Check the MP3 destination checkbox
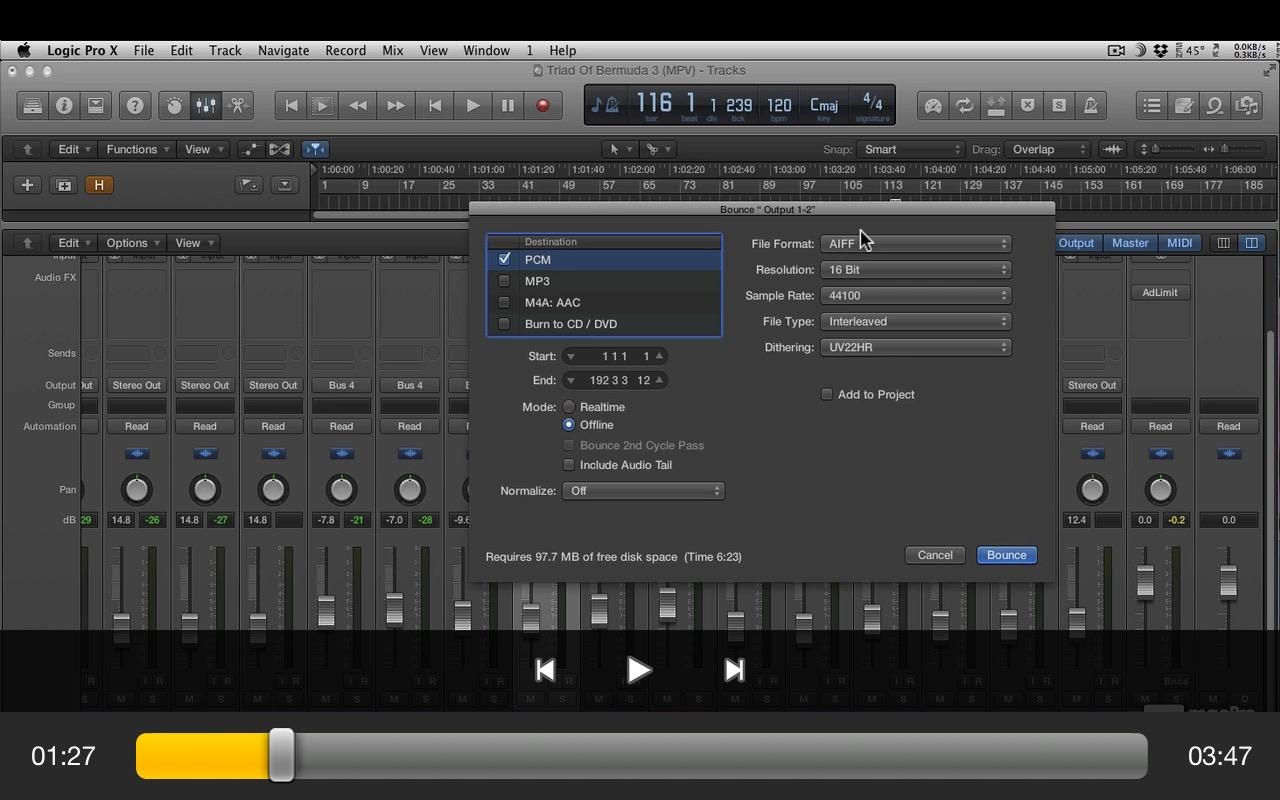This screenshot has height=800, width=1280. point(504,281)
